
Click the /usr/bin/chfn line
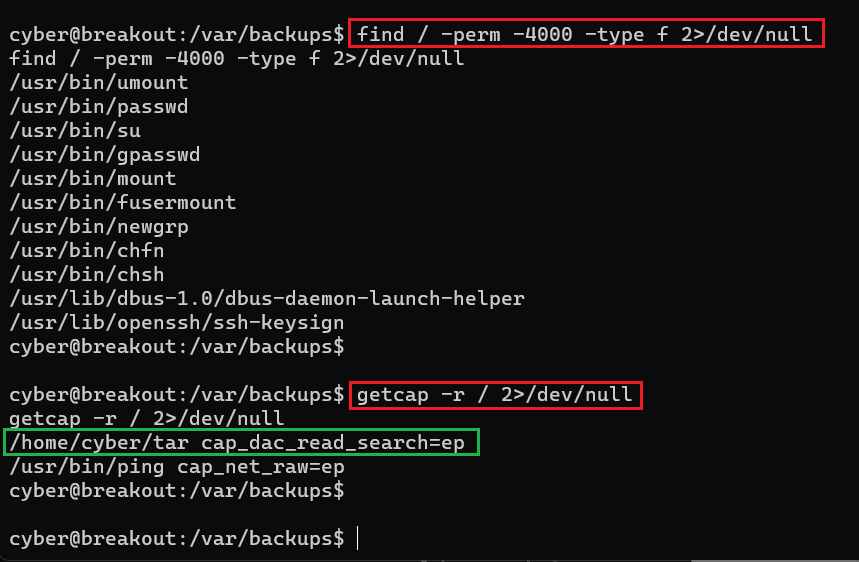tap(86, 250)
